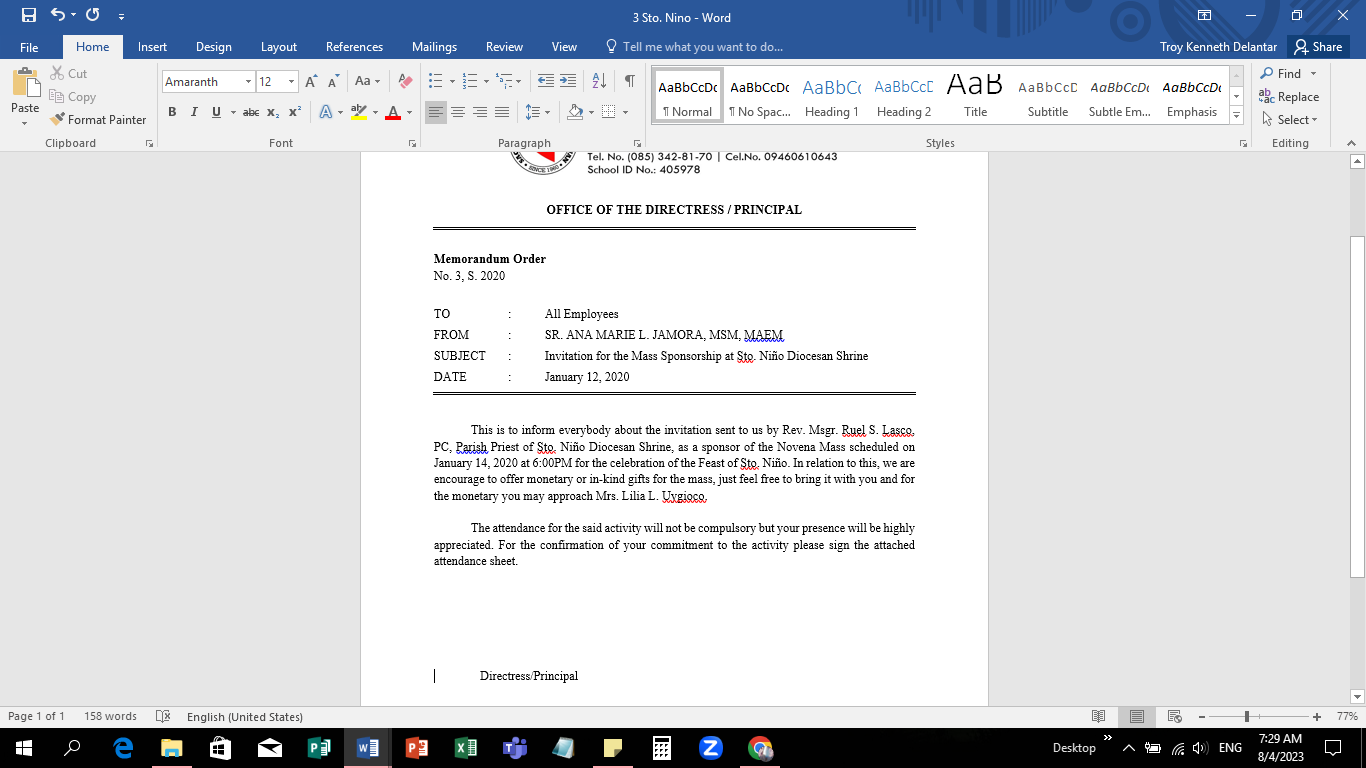
Task: Open the File menu
Action: [x=29, y=47]
